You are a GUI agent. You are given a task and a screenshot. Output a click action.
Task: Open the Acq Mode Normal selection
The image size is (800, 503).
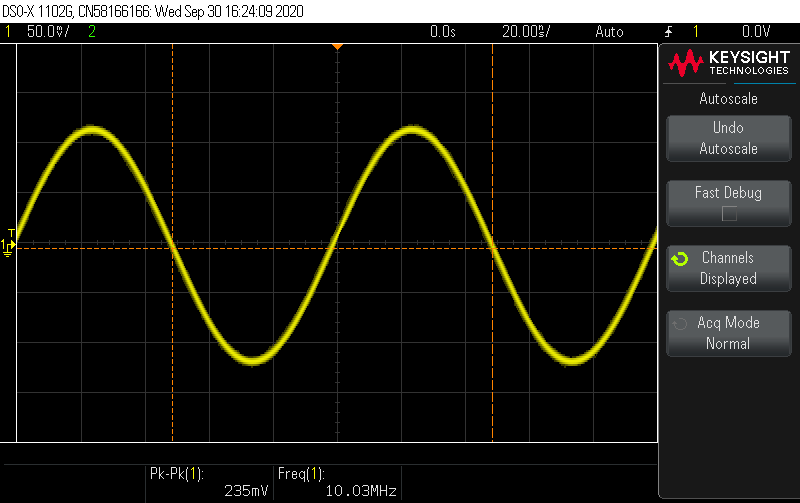point(728,333)
